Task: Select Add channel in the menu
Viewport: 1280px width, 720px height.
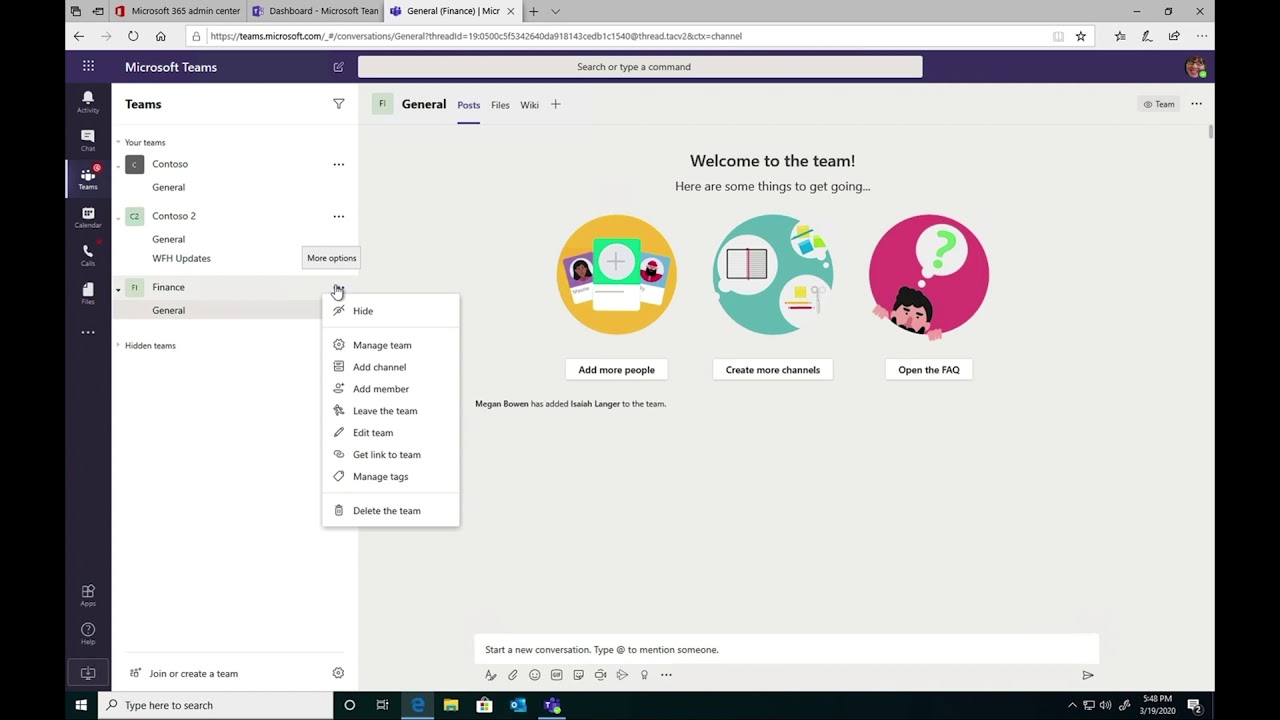Action: pyautogui.click(x=390, y=367)
